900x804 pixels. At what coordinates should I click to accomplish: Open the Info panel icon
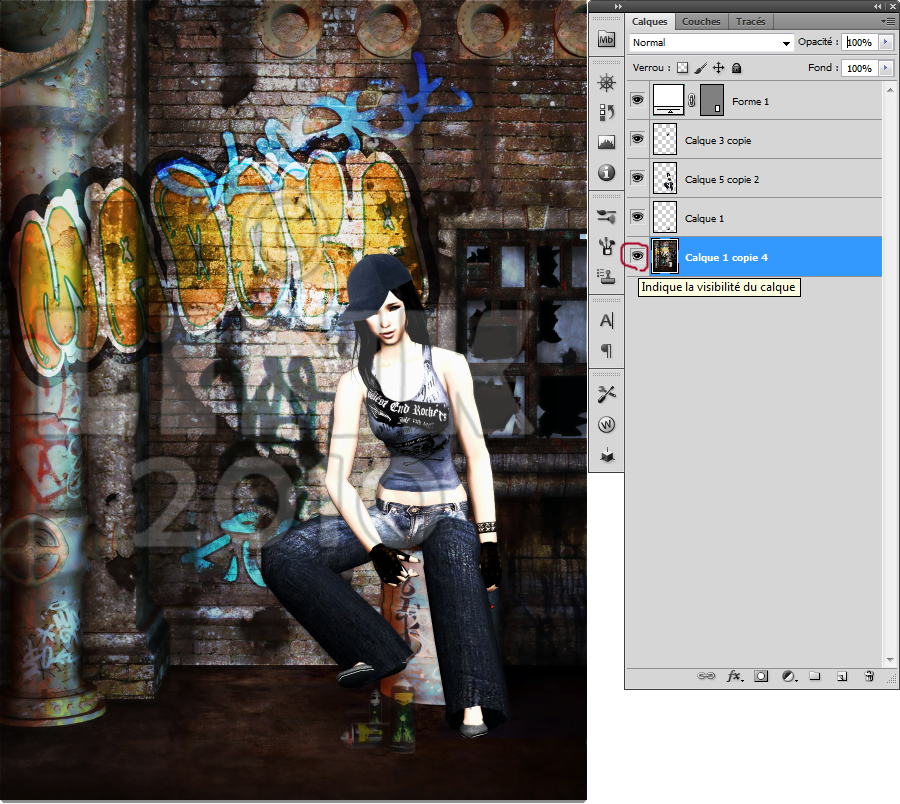tap(606, 172)
